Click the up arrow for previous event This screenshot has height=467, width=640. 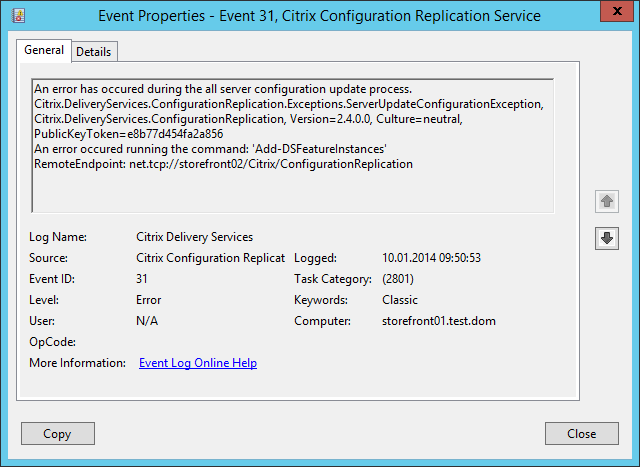coord(607,201)
